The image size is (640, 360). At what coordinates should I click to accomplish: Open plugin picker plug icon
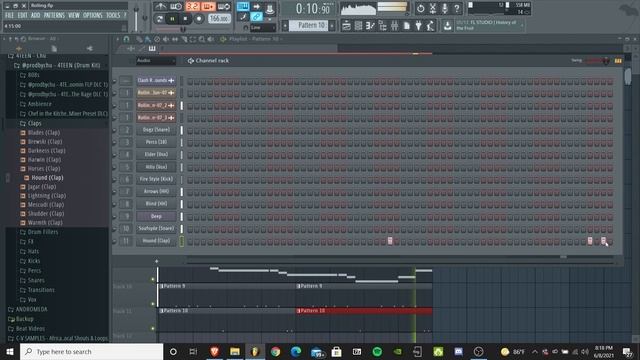pos(418,26)
